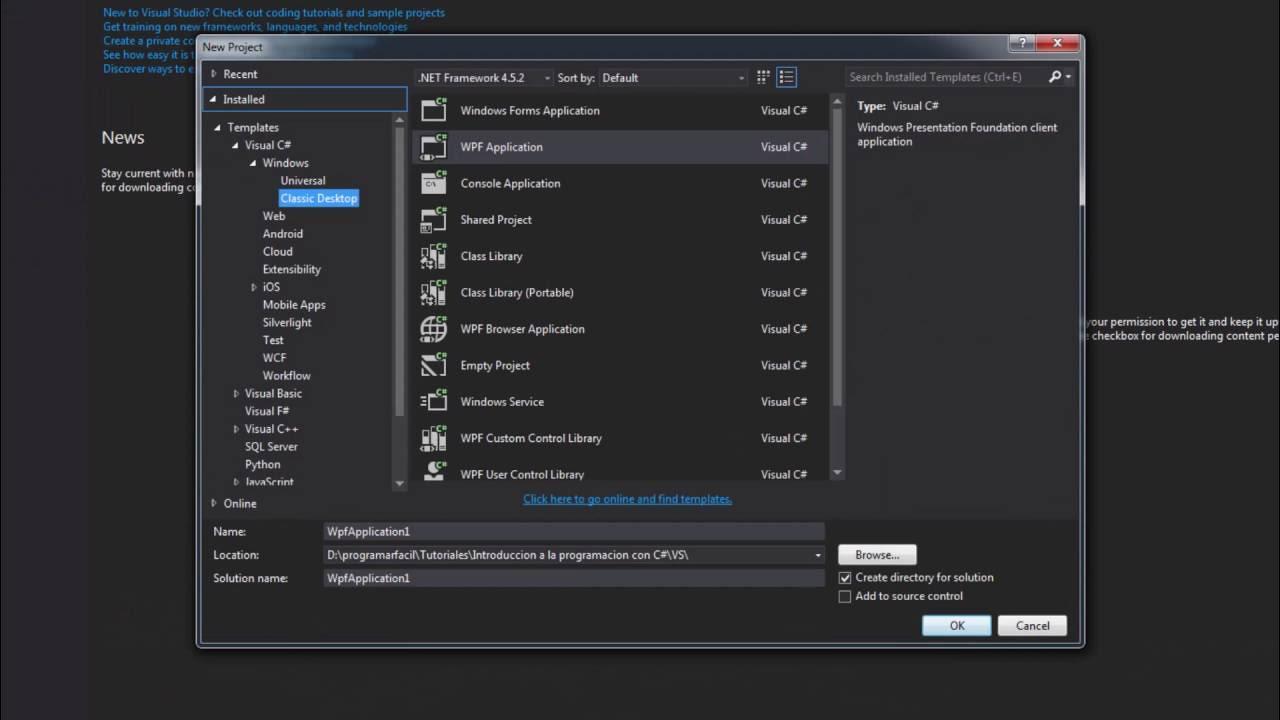Click OK to create the project

[x=957, y=626]
